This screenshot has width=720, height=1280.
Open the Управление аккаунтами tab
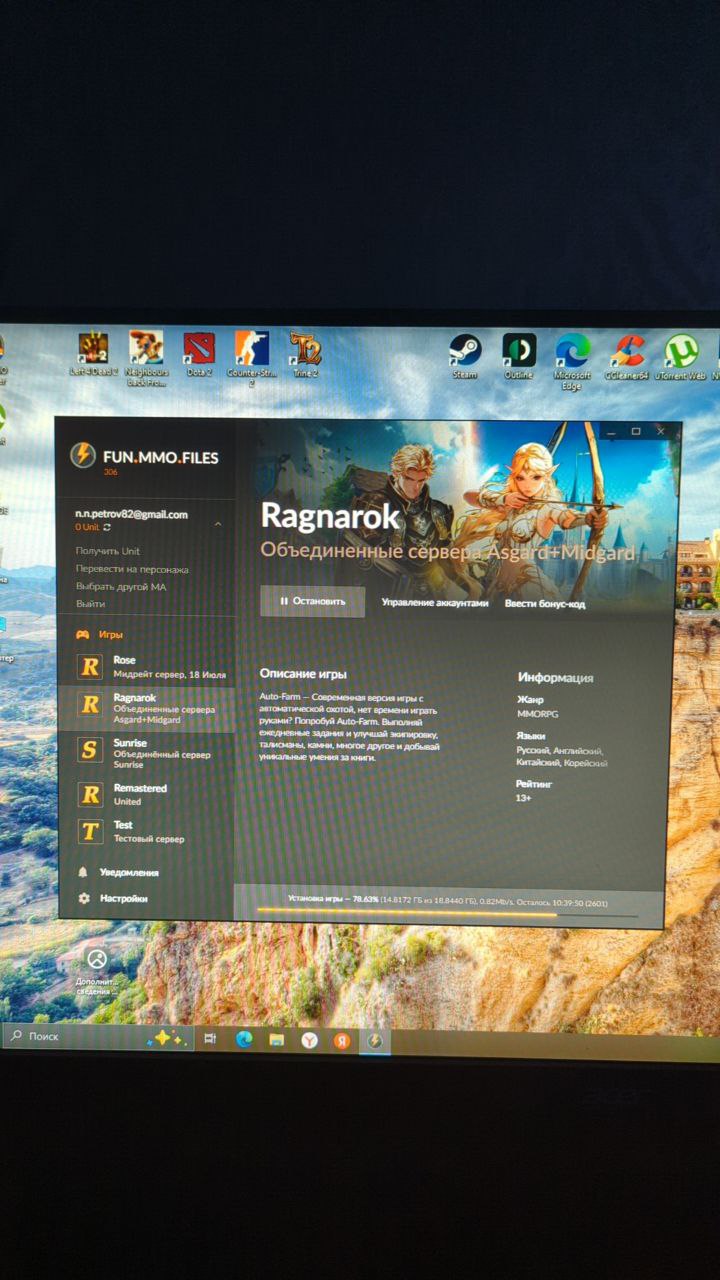[434, 603]
